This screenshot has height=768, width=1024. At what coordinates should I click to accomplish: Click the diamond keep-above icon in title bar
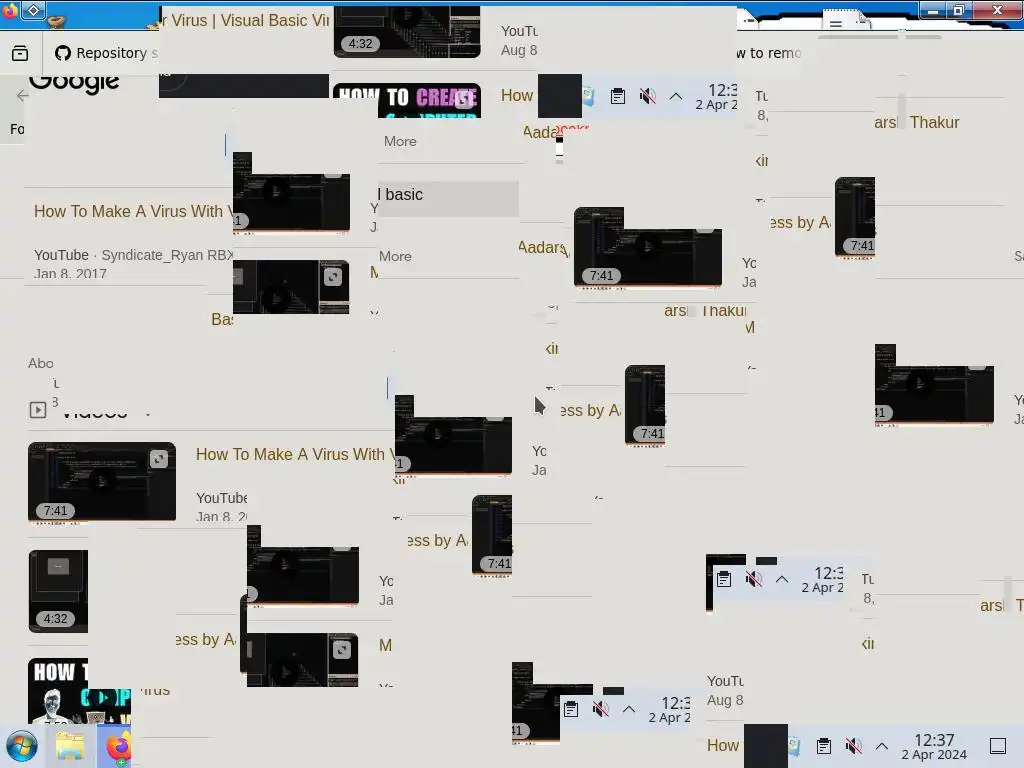pos(34,10)
